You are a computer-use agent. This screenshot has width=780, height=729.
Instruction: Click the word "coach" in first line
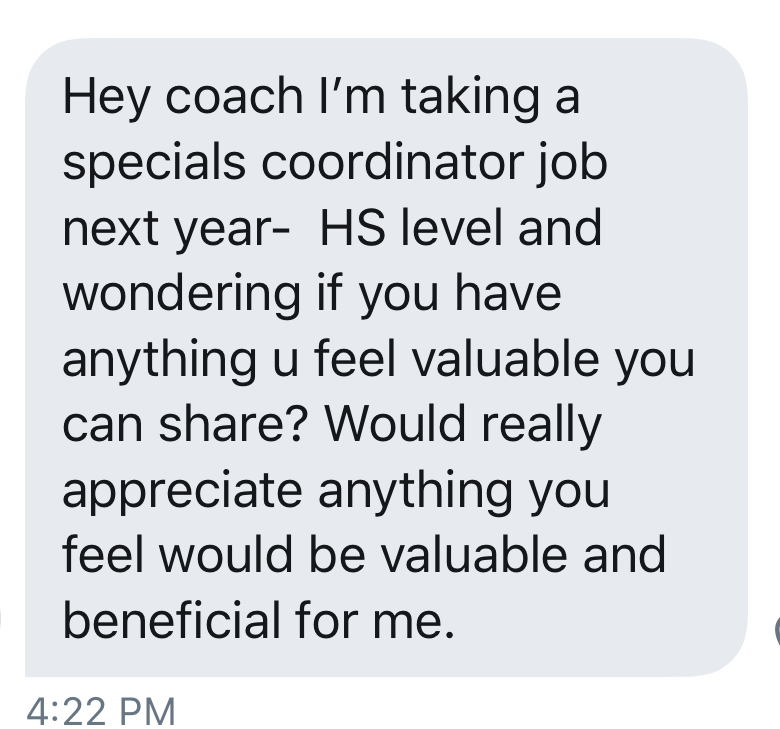[234, 96]
